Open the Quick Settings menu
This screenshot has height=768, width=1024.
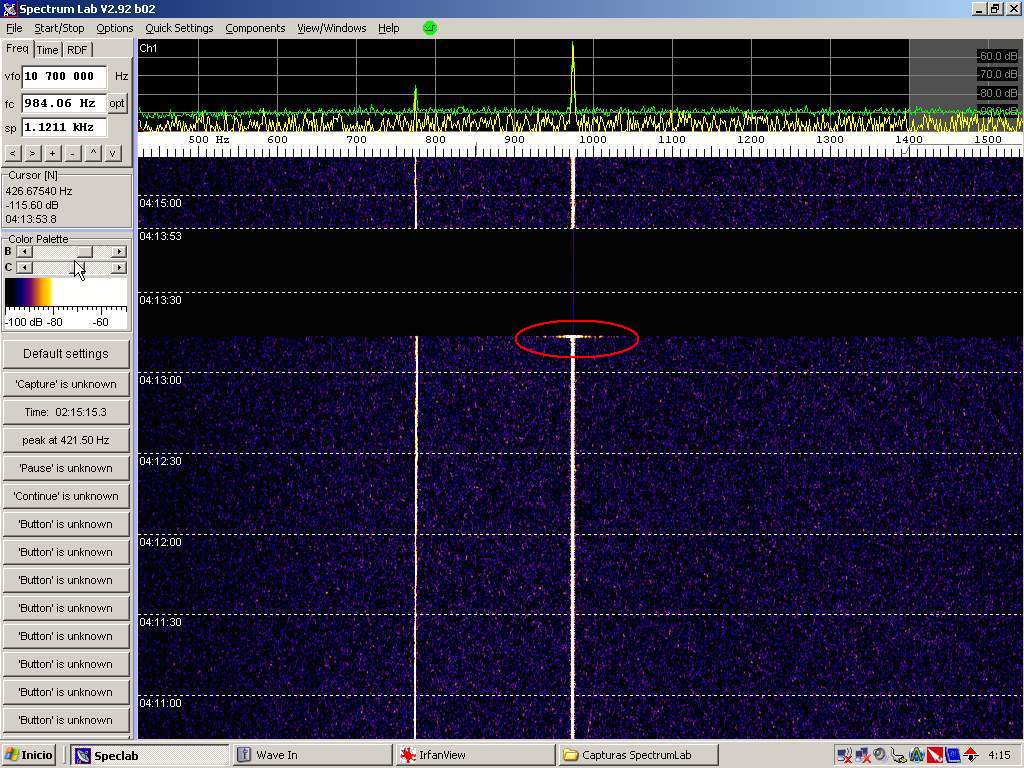179,28
